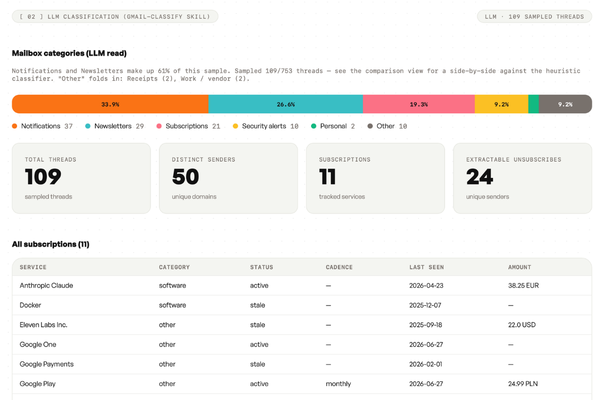Click the active status in Anthropic Claude row
The width and height of the screenshot is (600, 400).
pos(259,286)
